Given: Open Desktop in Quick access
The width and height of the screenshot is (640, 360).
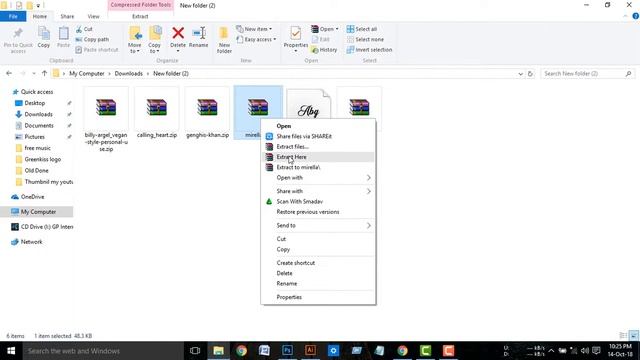Looking at the screenshot, I should coord(35,103).
